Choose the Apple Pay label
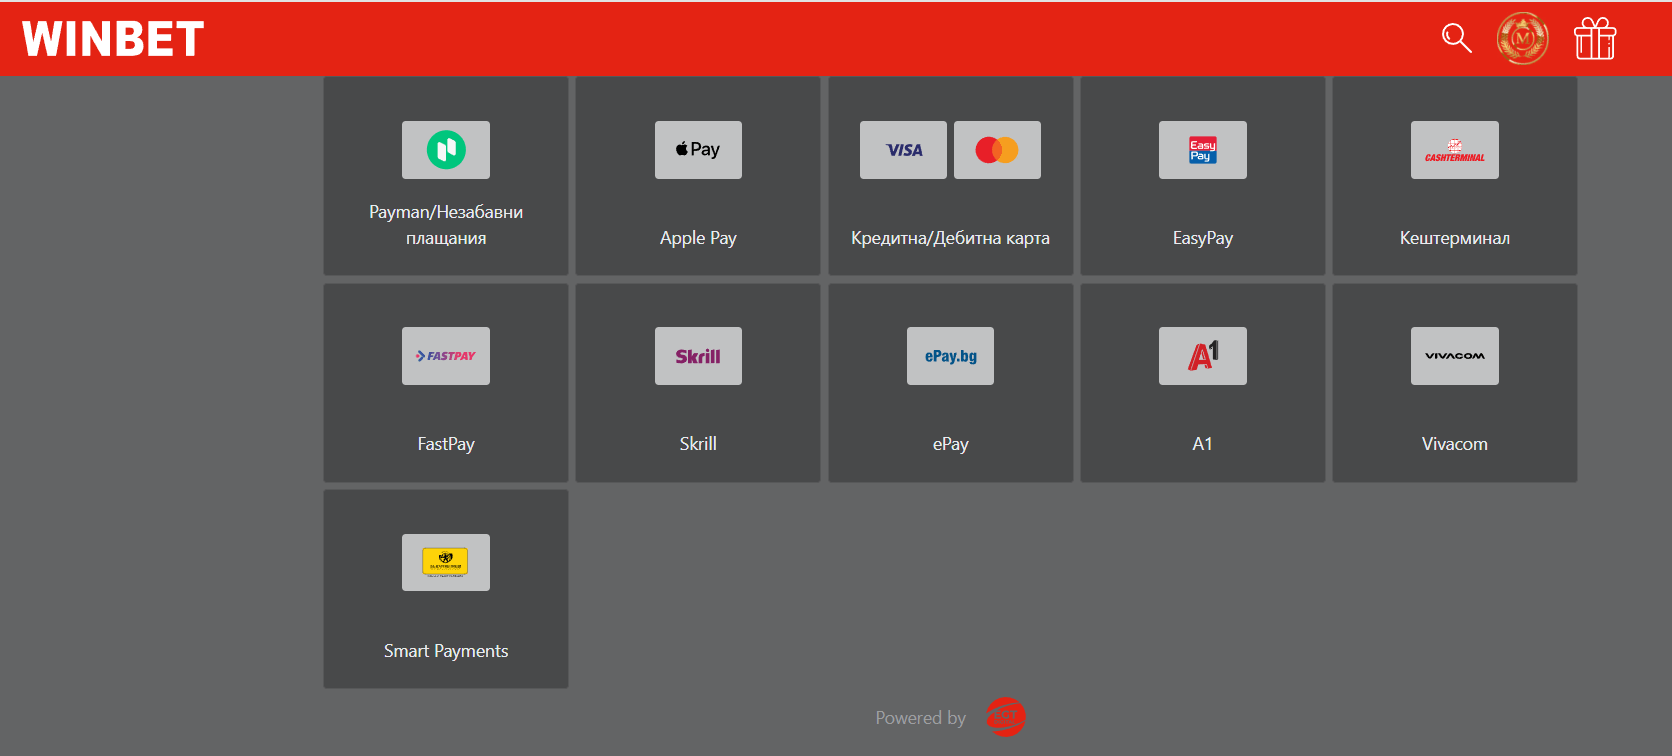This screenshot has width=1672, height=756. click(698, 238)
